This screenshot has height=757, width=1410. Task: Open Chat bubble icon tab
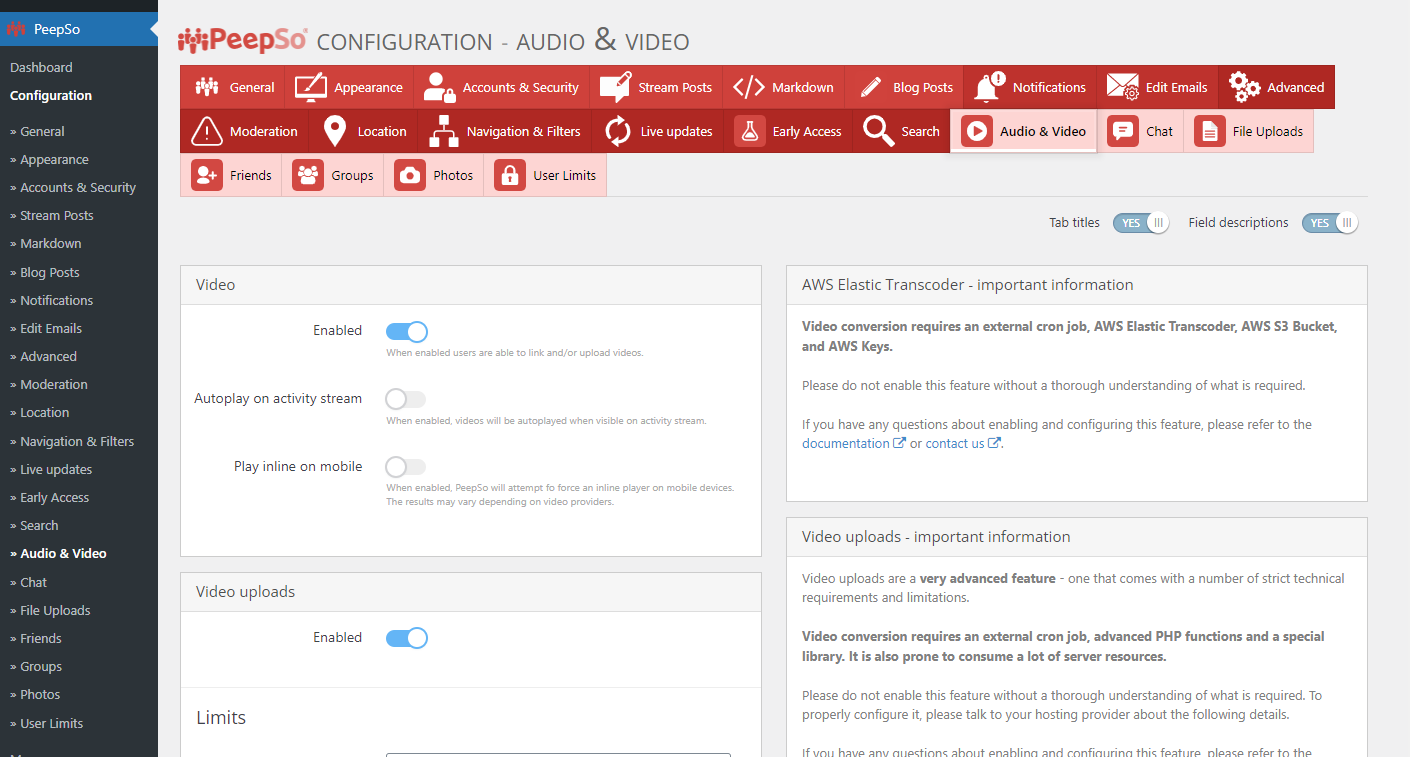[x=1123, y=131]
